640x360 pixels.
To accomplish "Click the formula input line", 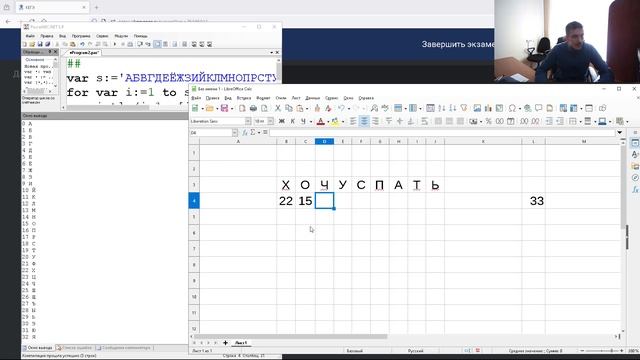I will [x=443, y=132].
